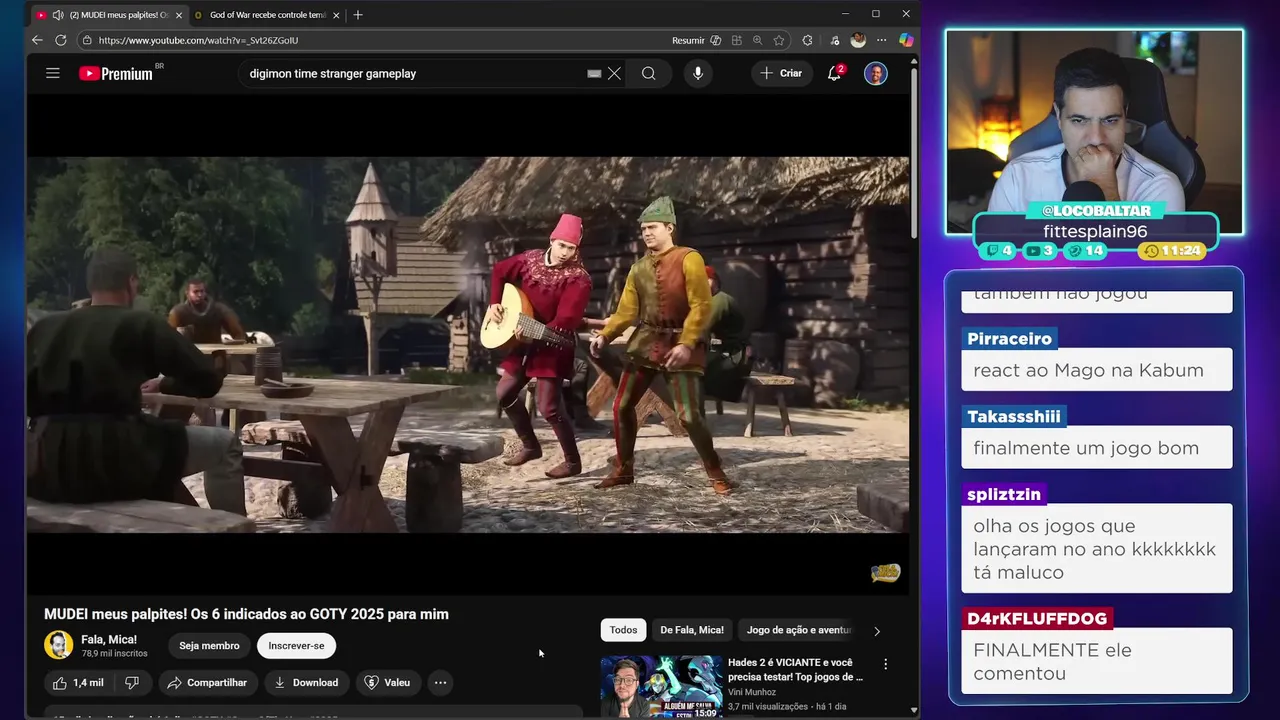Open the browser profile picture
The height and width of the screenshot is (720, 1280).
858,40
